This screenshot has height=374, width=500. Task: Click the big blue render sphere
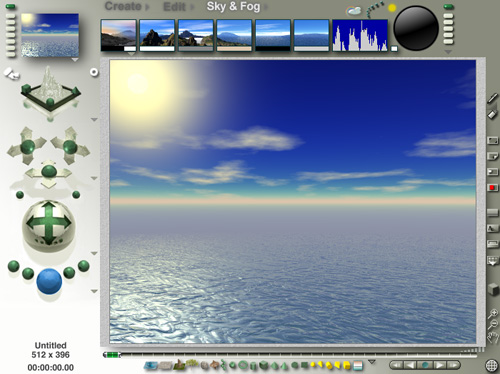coord(49,281)
